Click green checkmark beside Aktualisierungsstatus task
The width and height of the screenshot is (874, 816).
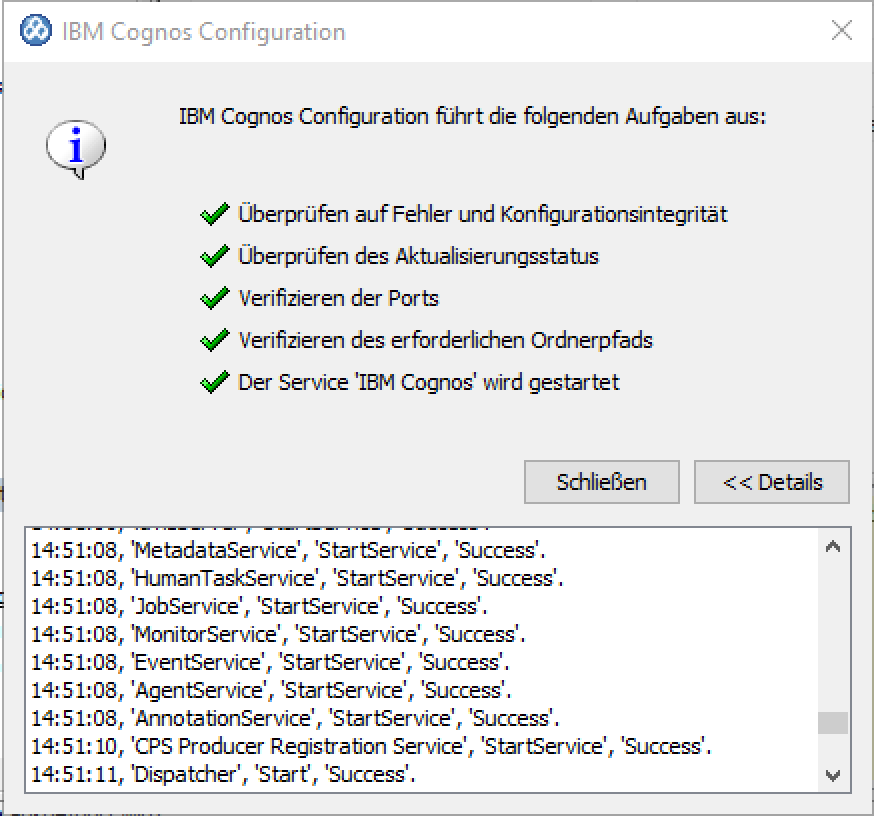coord(214,257)
